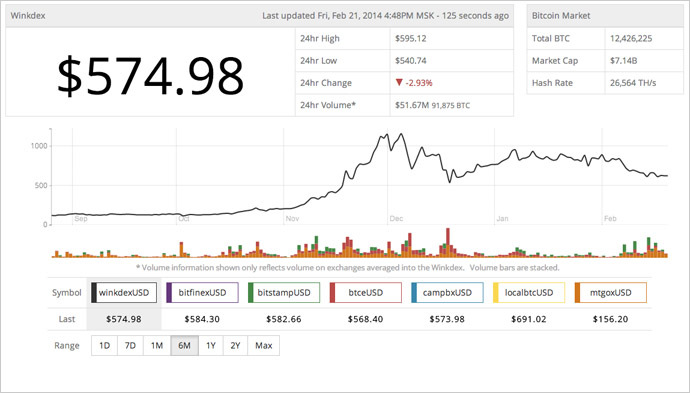
Task: Select the Max range
Action: [x=264, y=345]
